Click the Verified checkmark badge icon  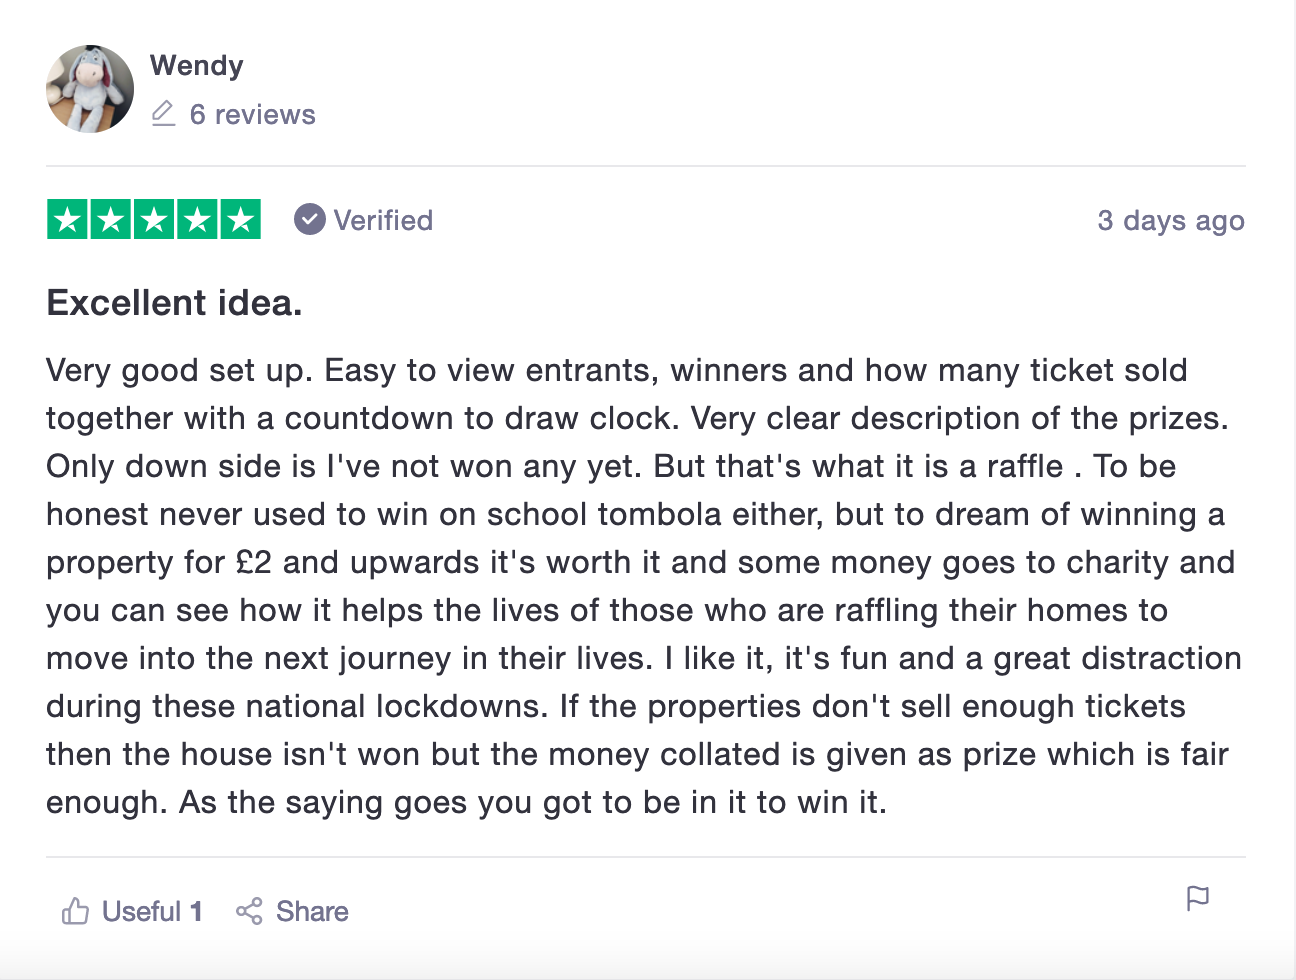tap(310, 219)
